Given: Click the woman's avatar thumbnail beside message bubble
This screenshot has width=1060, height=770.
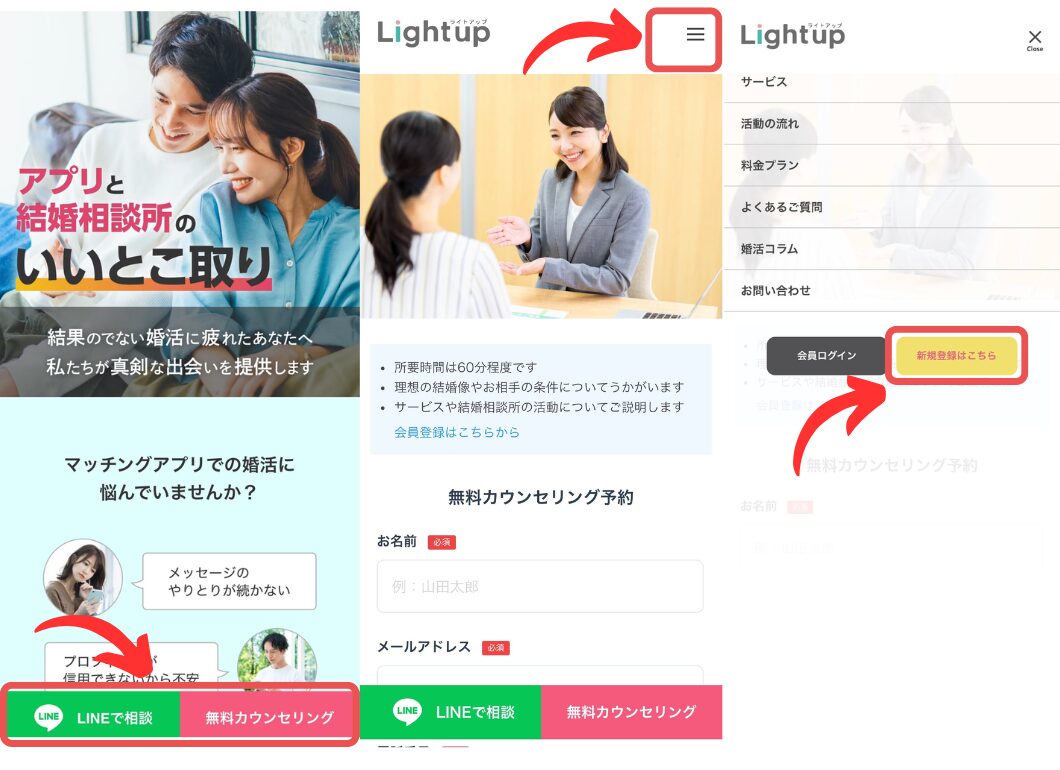Looking at the screenshot, I should pos(83,577).
